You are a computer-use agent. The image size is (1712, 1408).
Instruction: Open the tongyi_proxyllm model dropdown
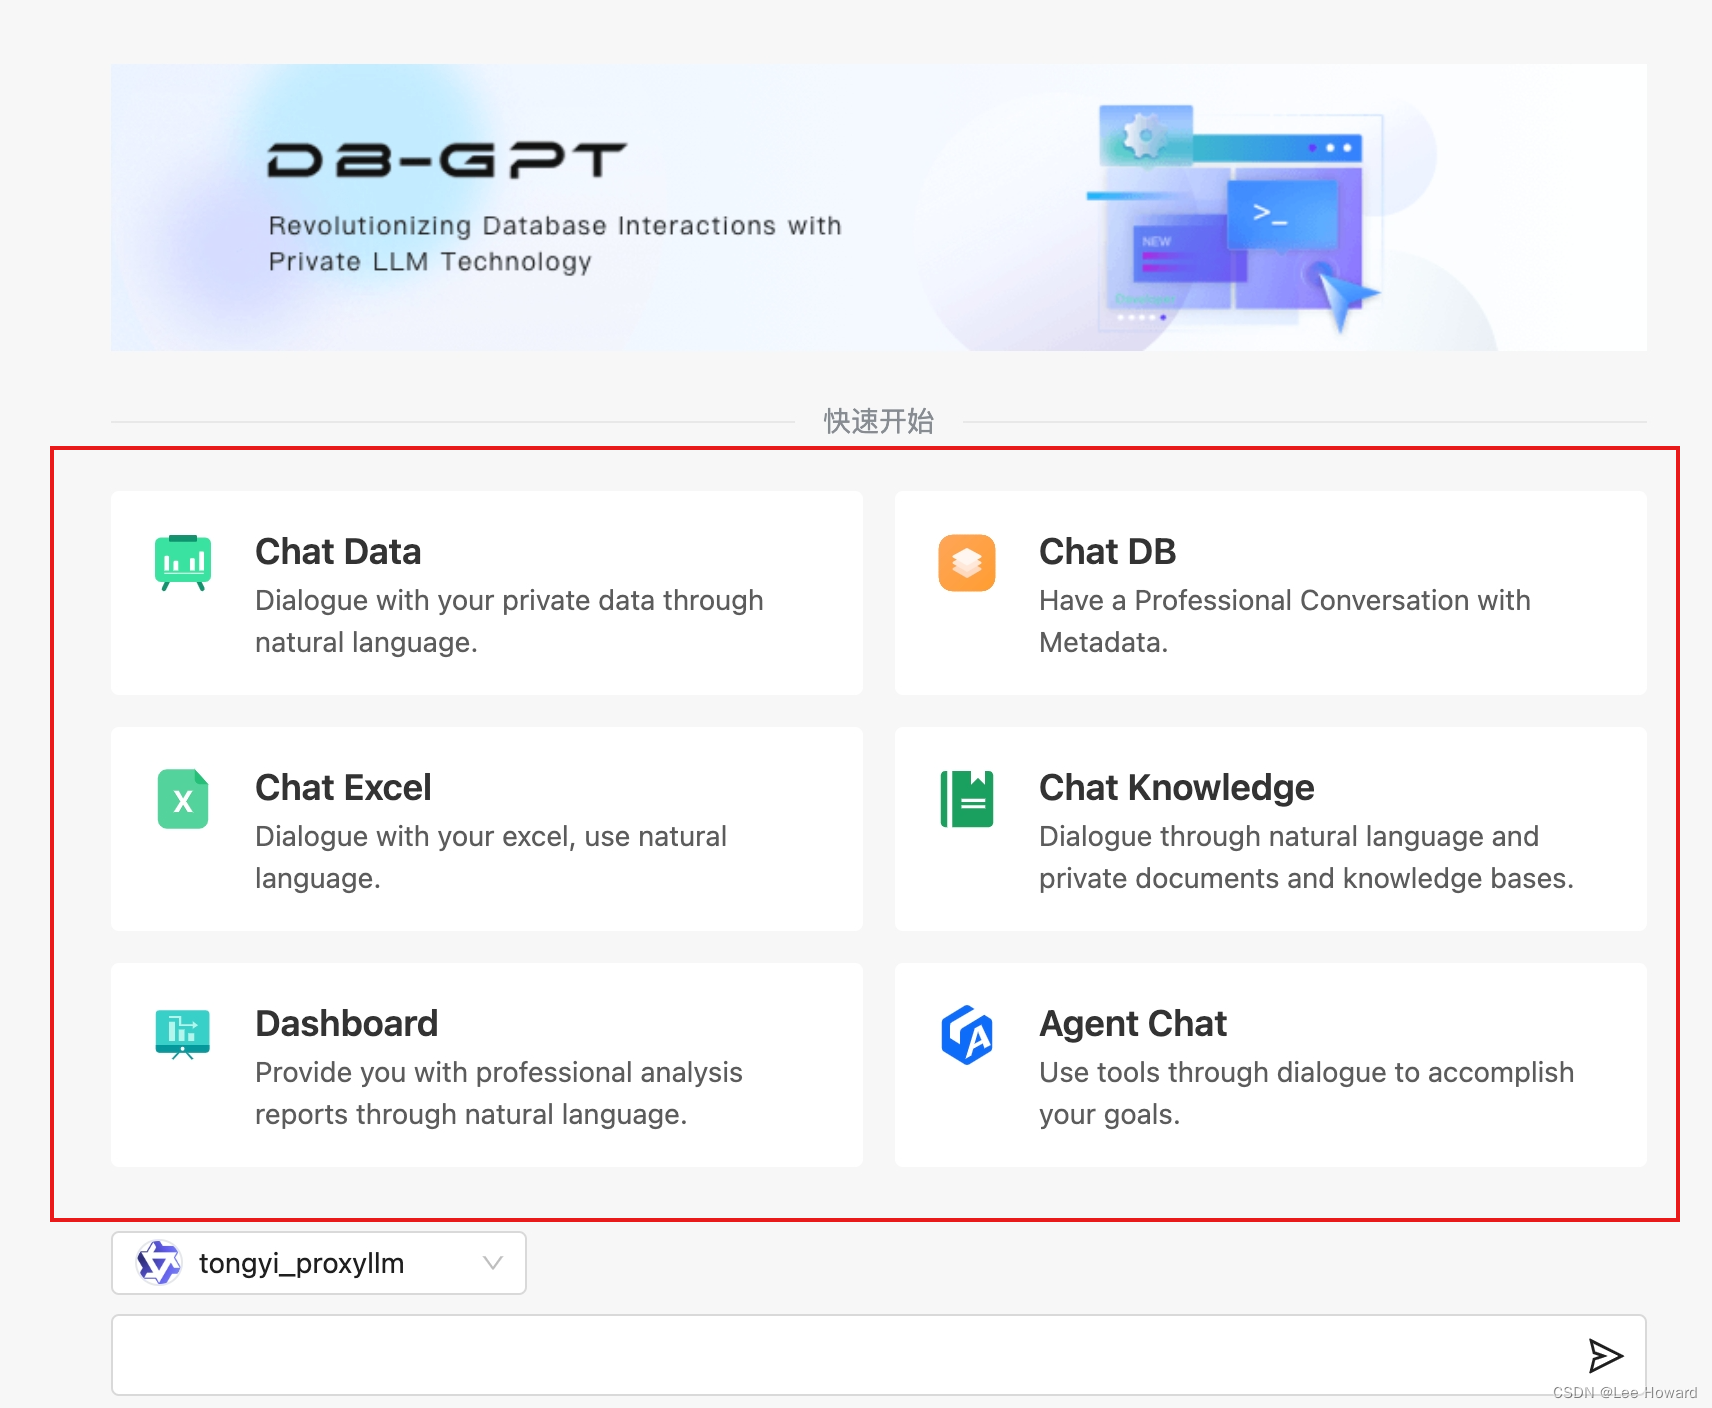319,1263
